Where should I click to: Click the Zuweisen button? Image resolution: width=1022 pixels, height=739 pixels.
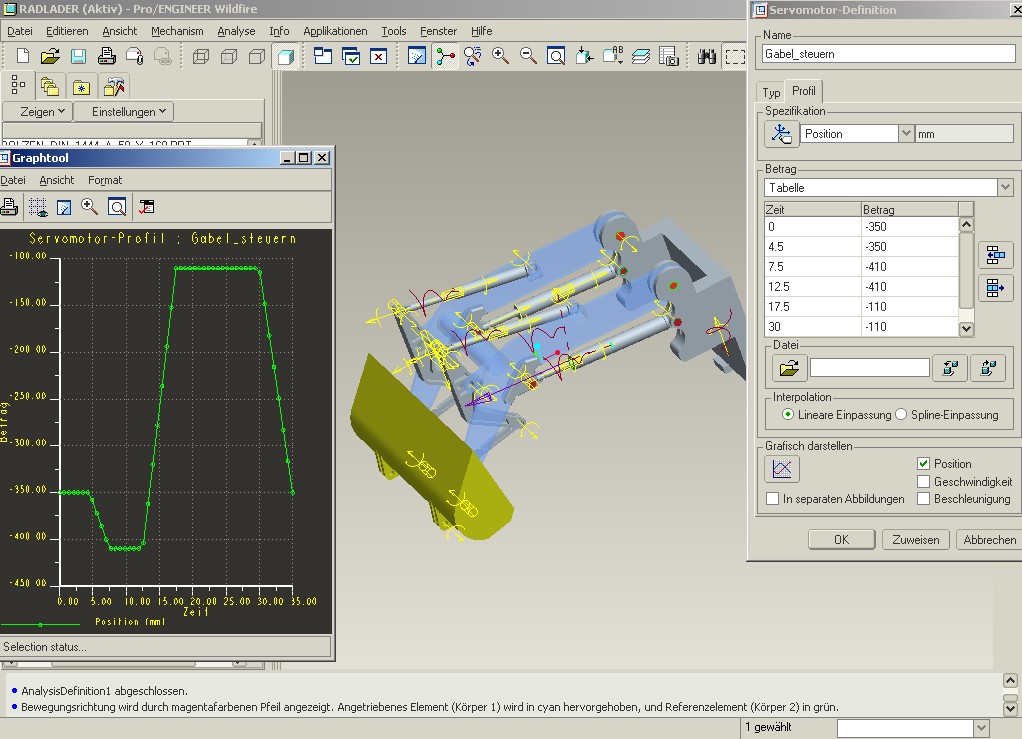click(x=916, y=539)
